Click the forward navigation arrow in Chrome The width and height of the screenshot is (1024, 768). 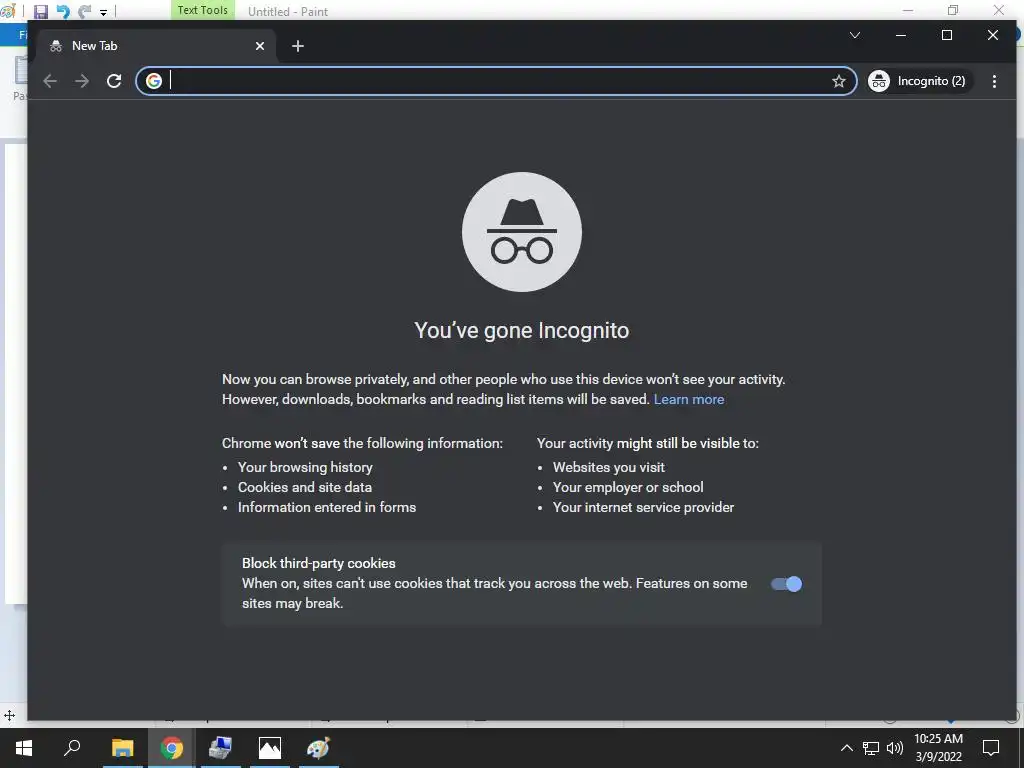(x=82, y=81)
